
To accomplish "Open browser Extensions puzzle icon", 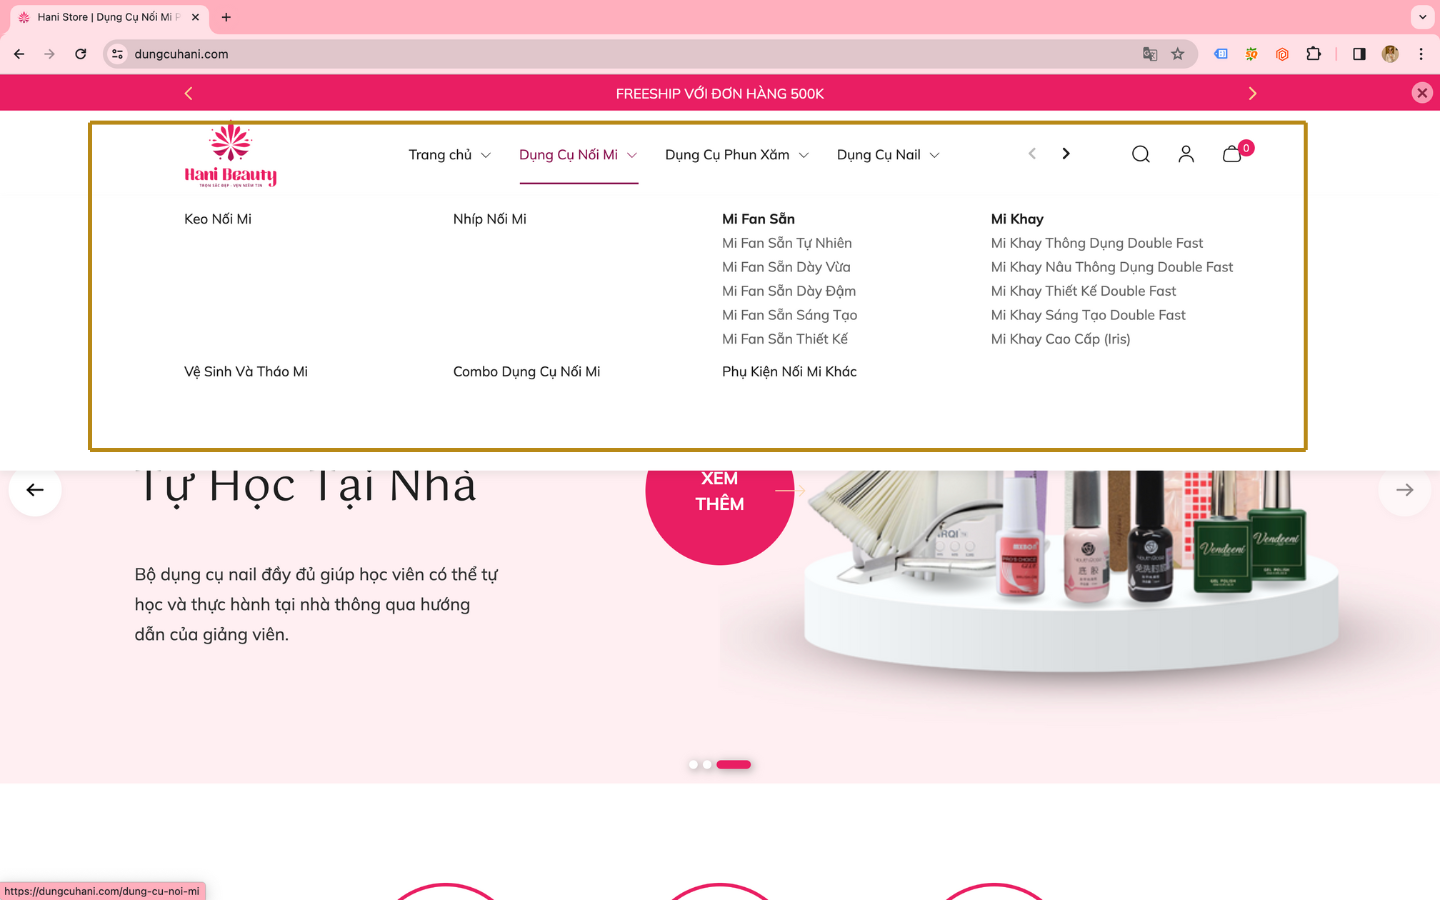I will click(1314, 54).
